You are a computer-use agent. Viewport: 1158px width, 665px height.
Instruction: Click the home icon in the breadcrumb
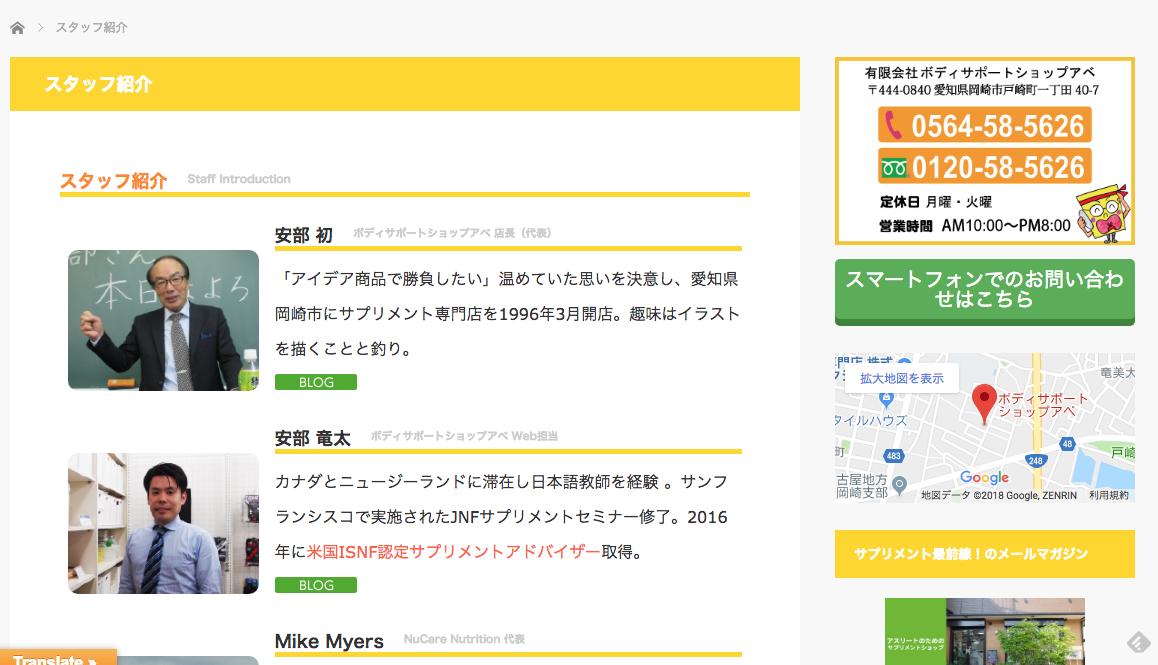[x=18, y=28]
